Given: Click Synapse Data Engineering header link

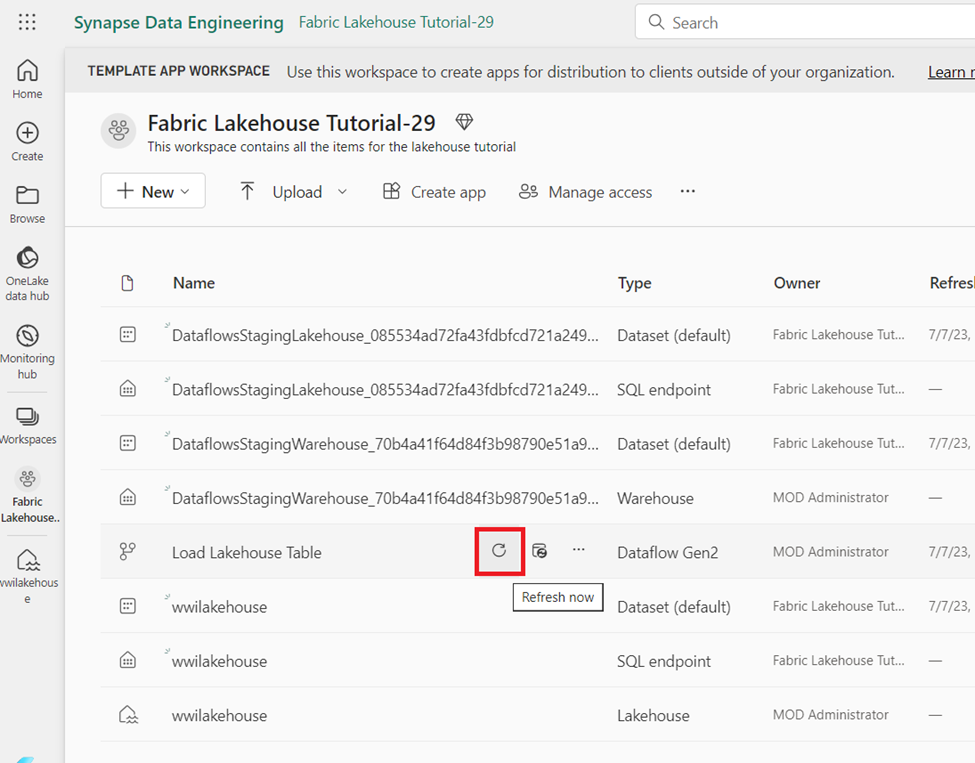Looking at the screenshot, I should [178, 22].
